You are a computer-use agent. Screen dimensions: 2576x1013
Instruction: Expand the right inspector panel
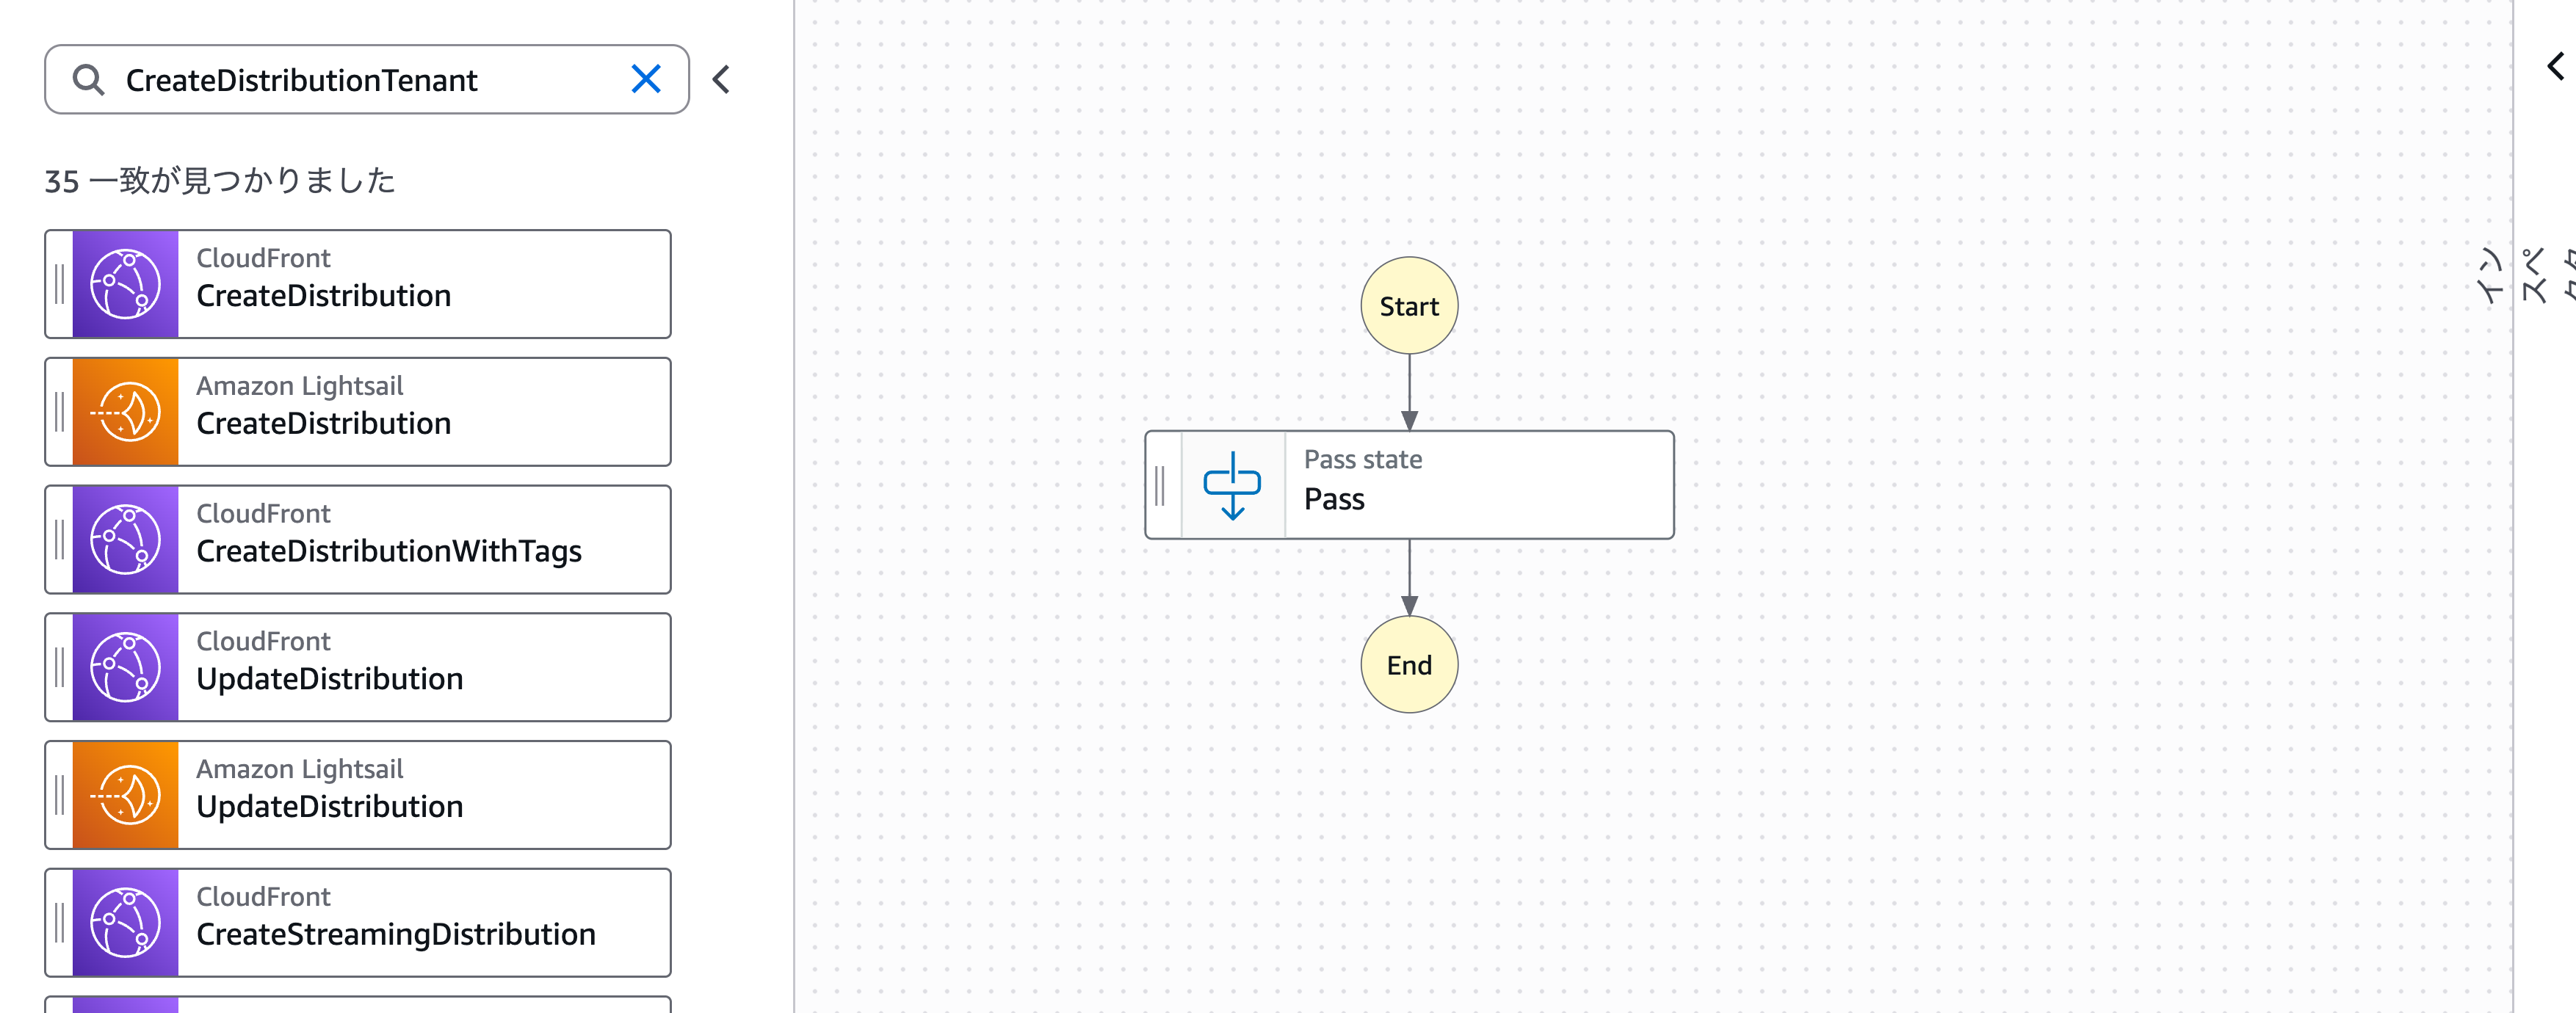2555,67
